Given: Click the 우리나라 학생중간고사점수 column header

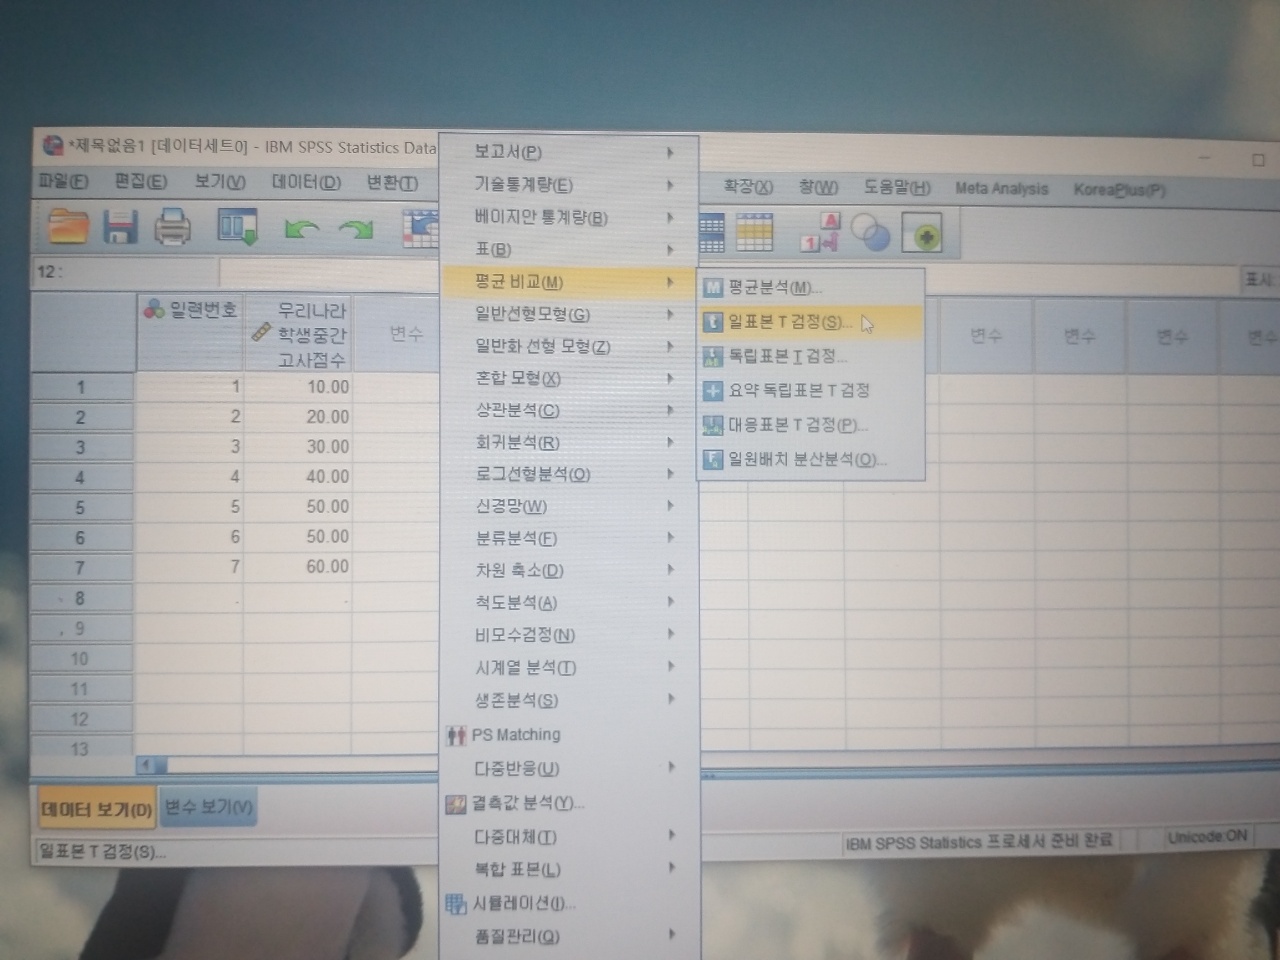Looking at the screenshot, I should point(298,334).
